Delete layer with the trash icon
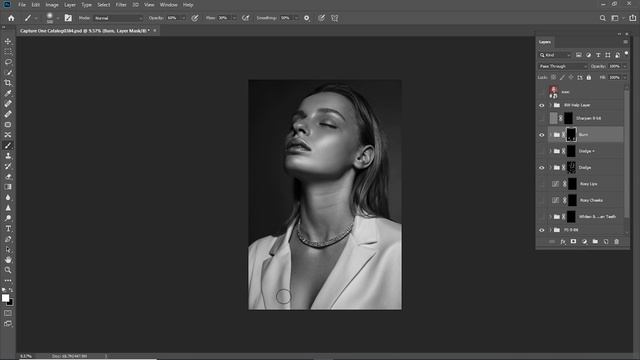Screen dimensions: 640x360 [x=617, y=242]
